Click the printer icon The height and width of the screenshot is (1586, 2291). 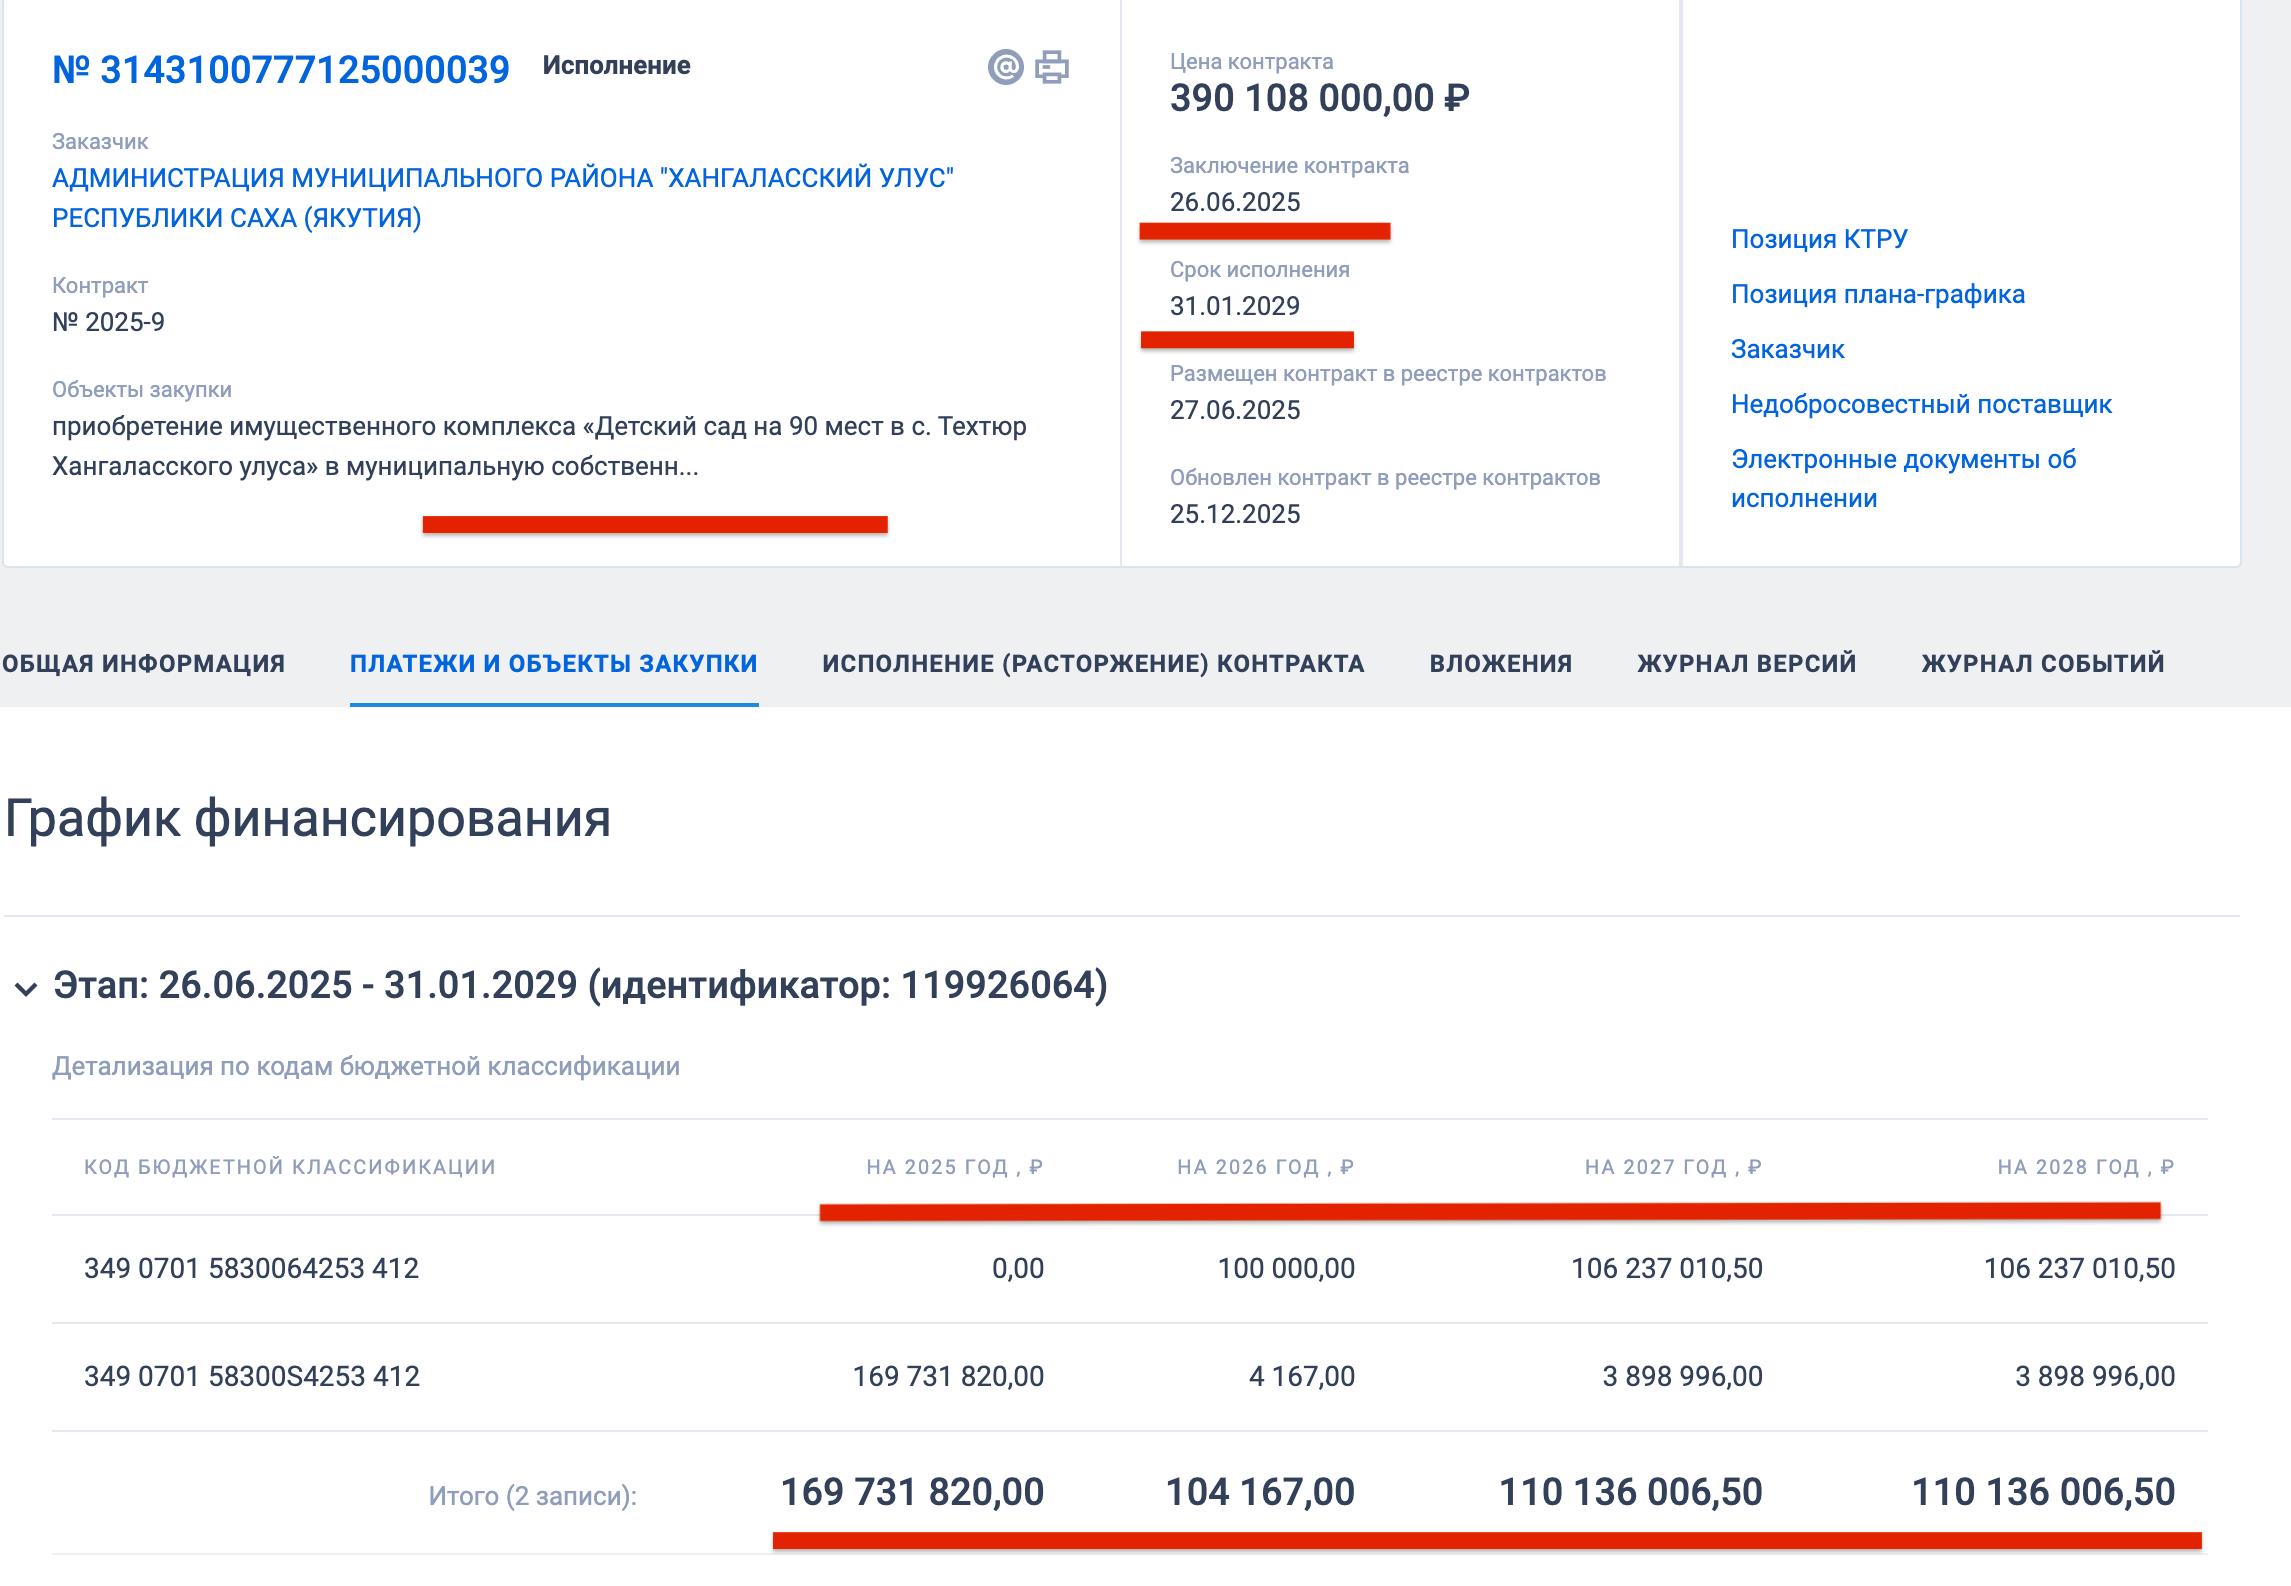click(x=1052, y=67)
